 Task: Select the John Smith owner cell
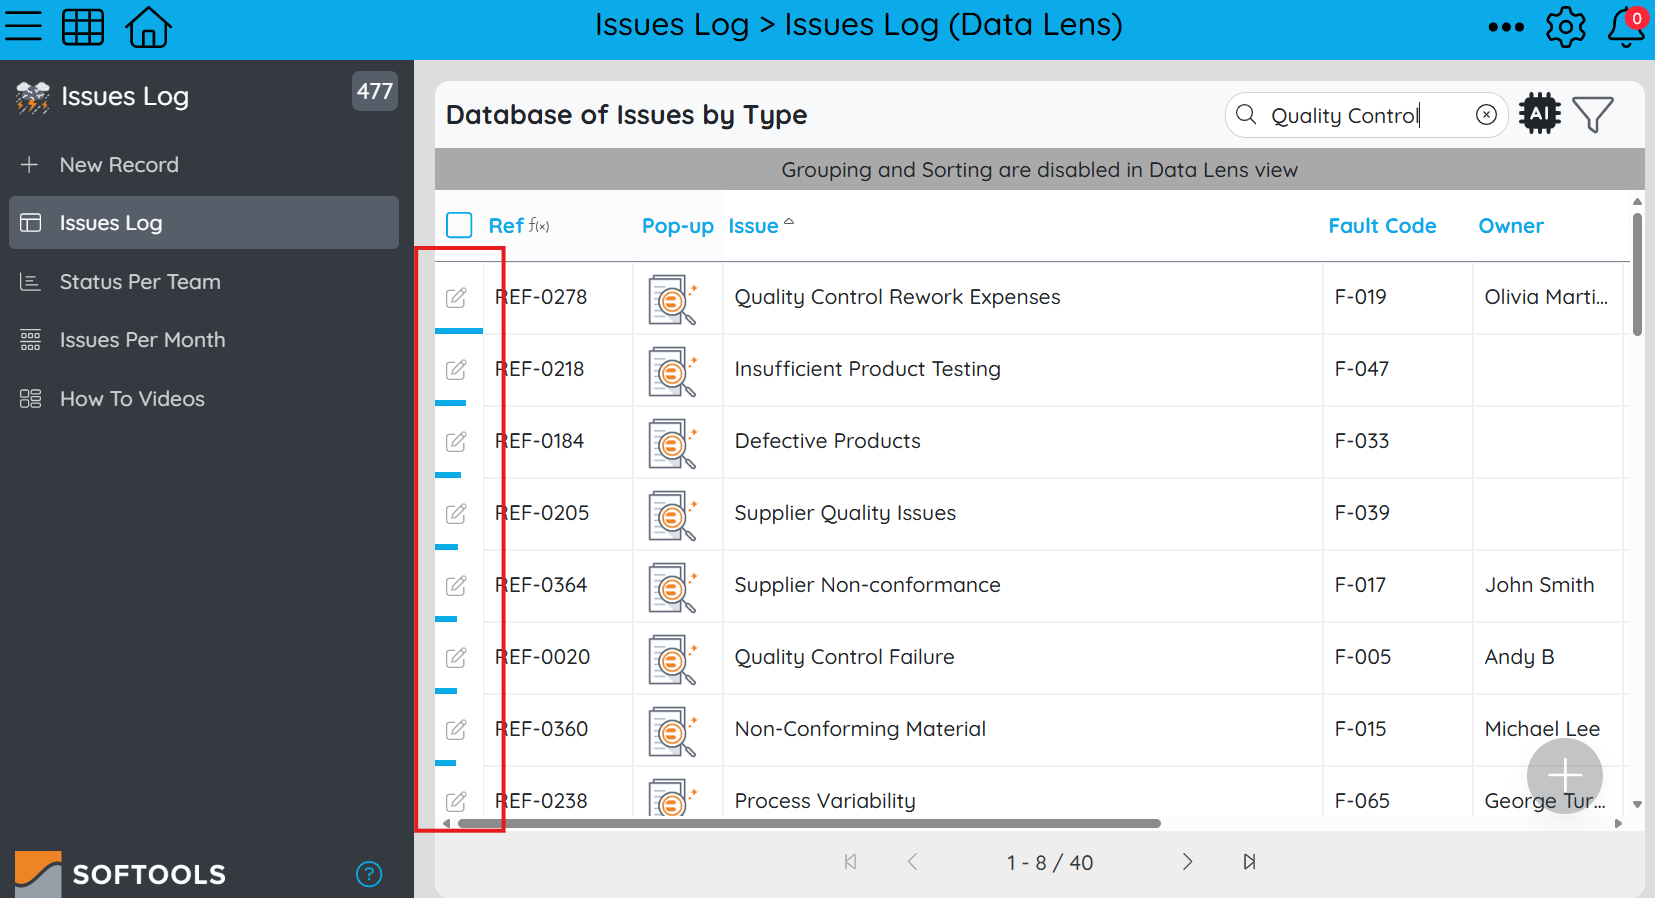coord(1547,585)
